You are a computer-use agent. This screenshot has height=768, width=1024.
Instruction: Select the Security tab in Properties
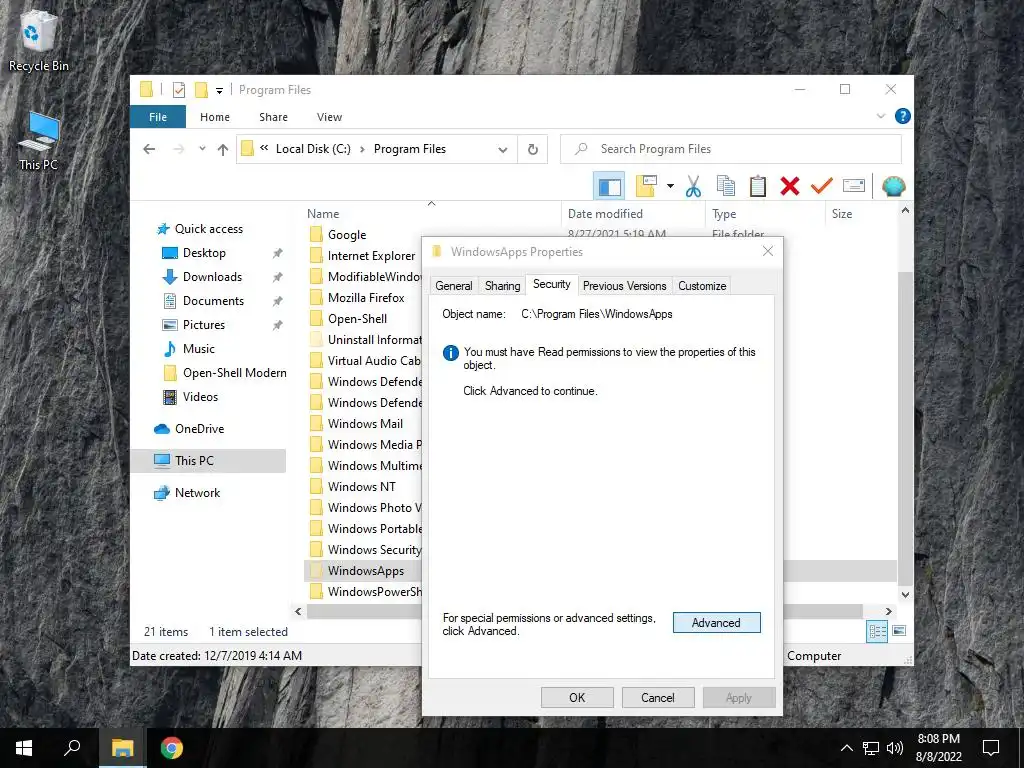point(551,284)
